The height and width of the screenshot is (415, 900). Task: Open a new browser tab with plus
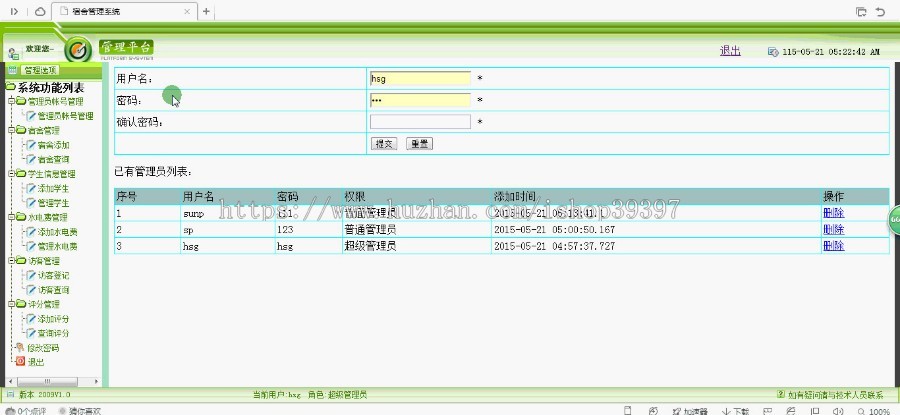click(207, 11)
